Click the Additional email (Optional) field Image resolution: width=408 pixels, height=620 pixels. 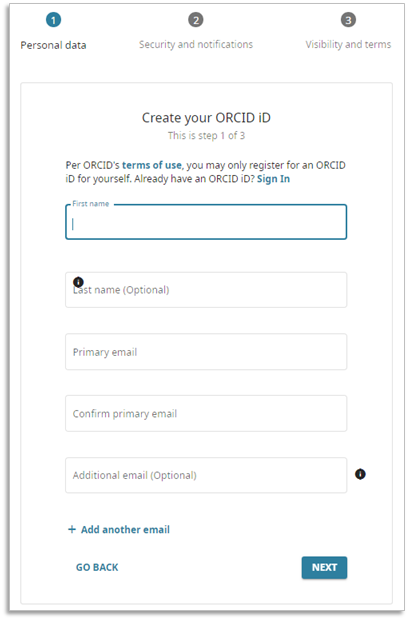[x=206, y=475]
